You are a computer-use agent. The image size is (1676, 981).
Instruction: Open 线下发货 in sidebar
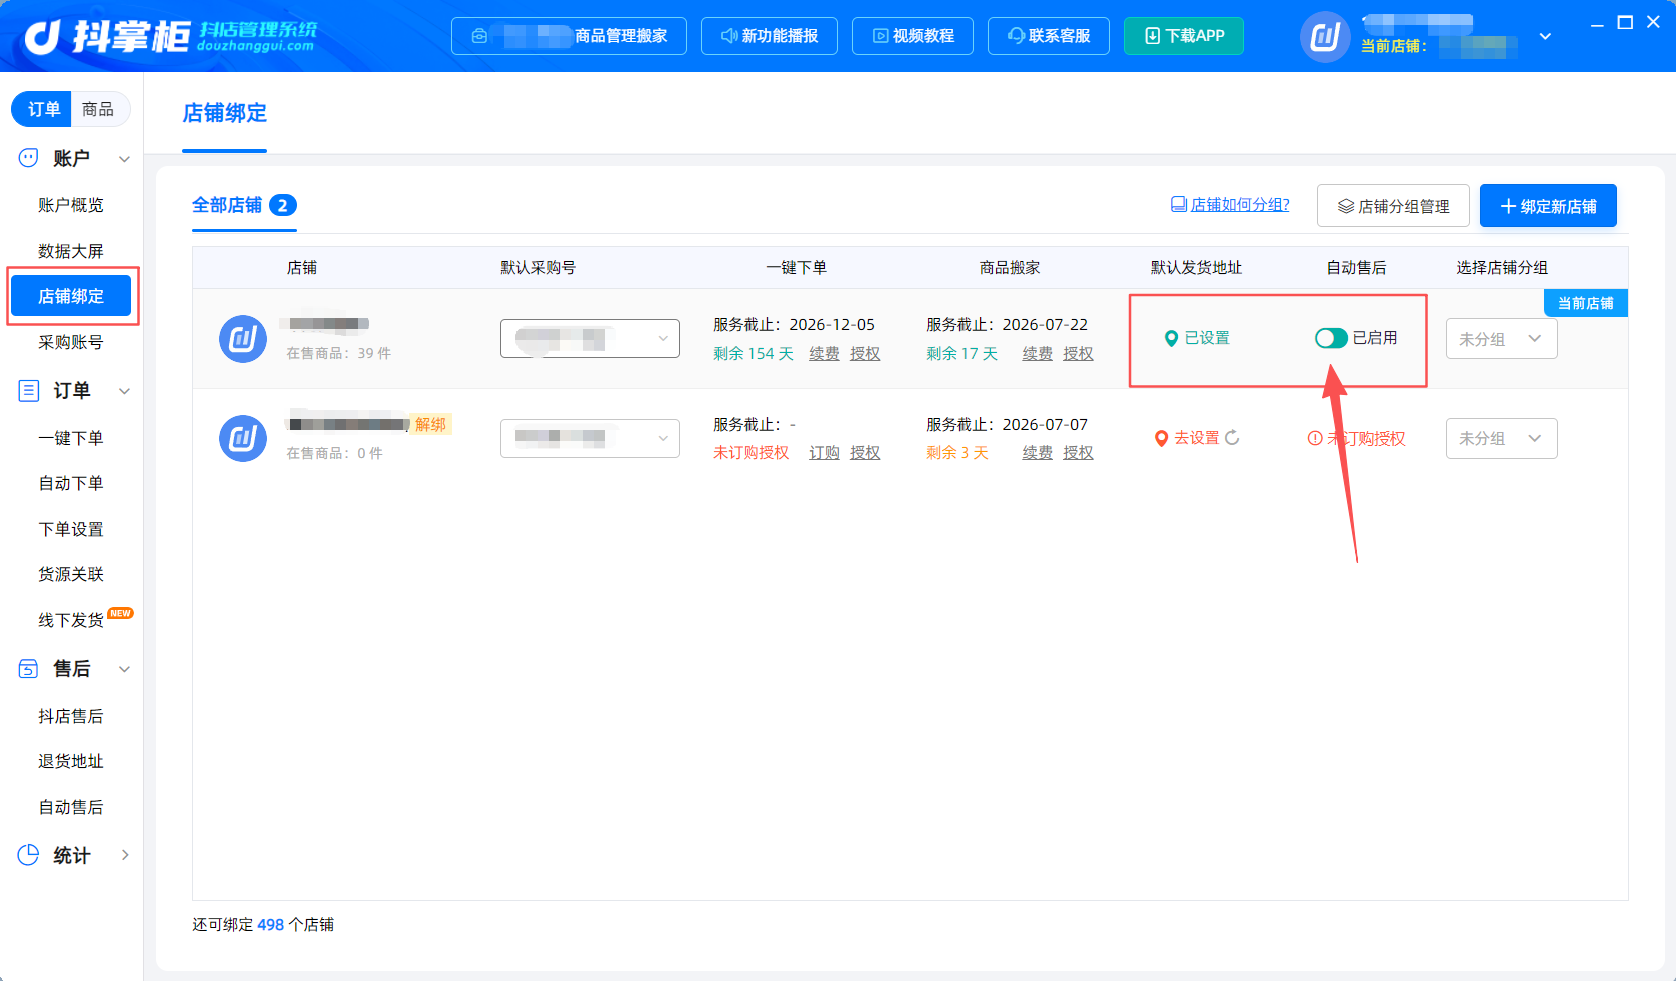(x=71, y=620)
